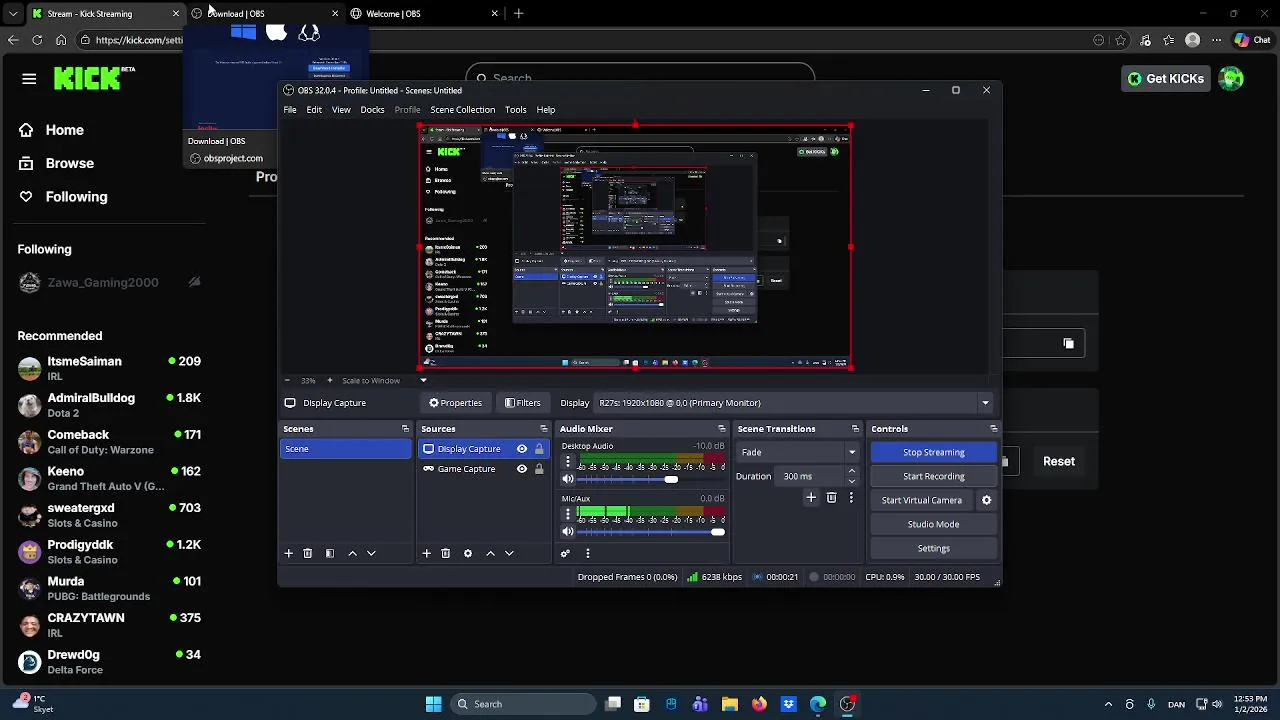The image size is (1280, 720).
Task: Pop out the Controls dock
Action: 993,429
